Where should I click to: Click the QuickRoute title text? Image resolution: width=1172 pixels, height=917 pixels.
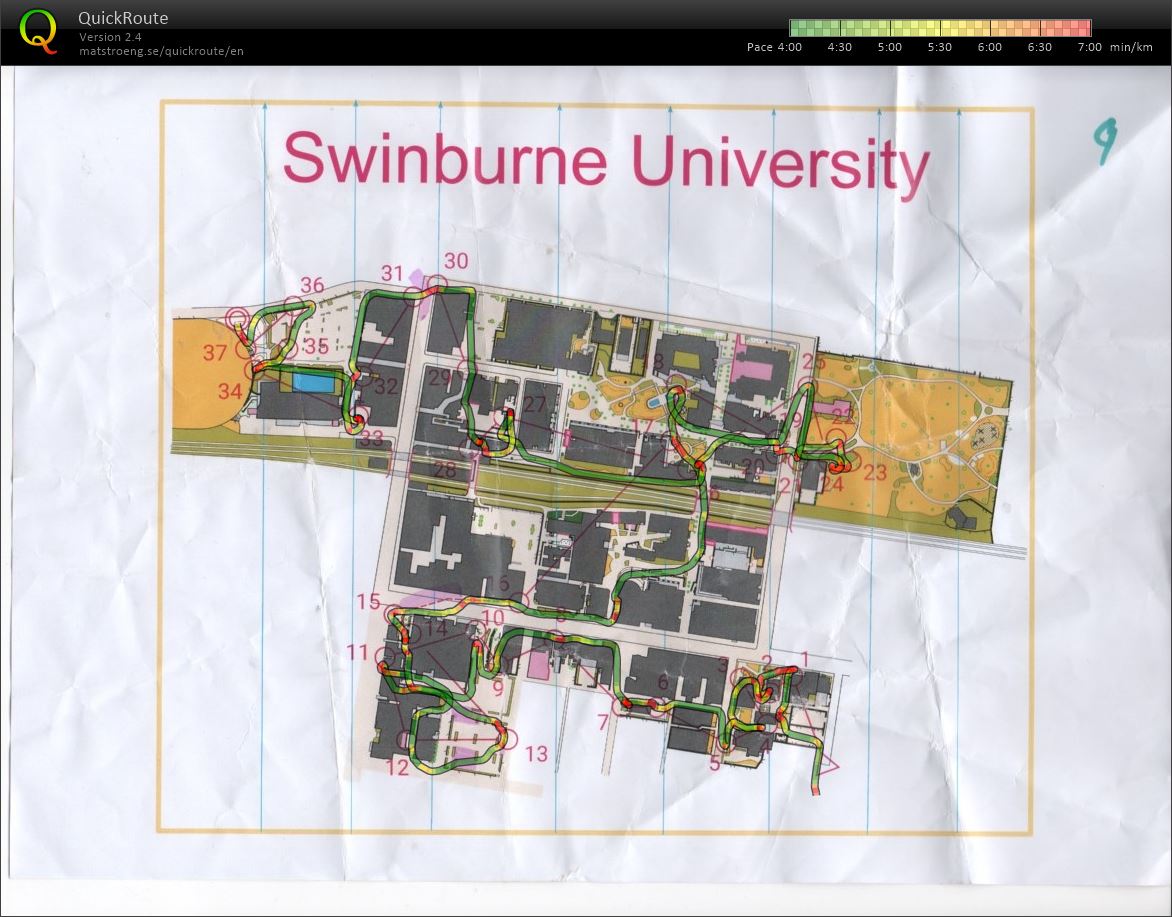point(123,18)
